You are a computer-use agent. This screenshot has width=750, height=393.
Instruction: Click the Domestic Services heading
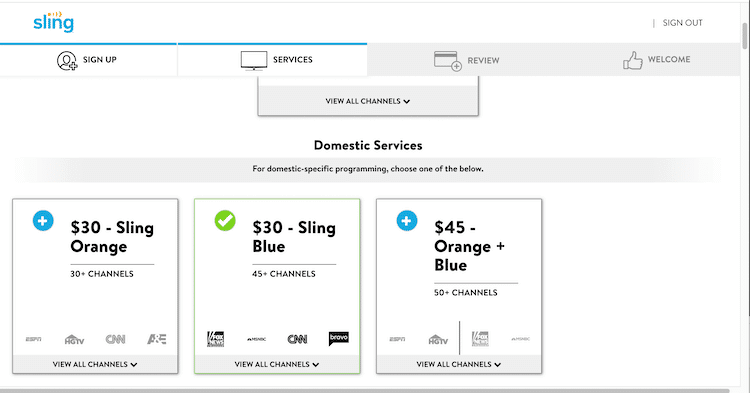pyautogui.click(x=368, y=145)
